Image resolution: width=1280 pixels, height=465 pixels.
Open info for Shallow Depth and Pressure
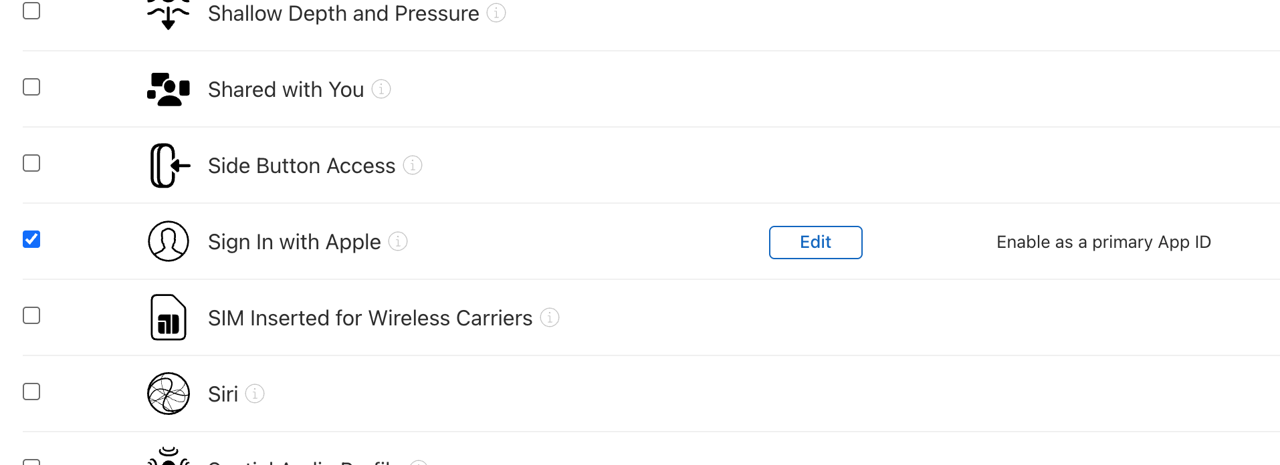[496, 14]
